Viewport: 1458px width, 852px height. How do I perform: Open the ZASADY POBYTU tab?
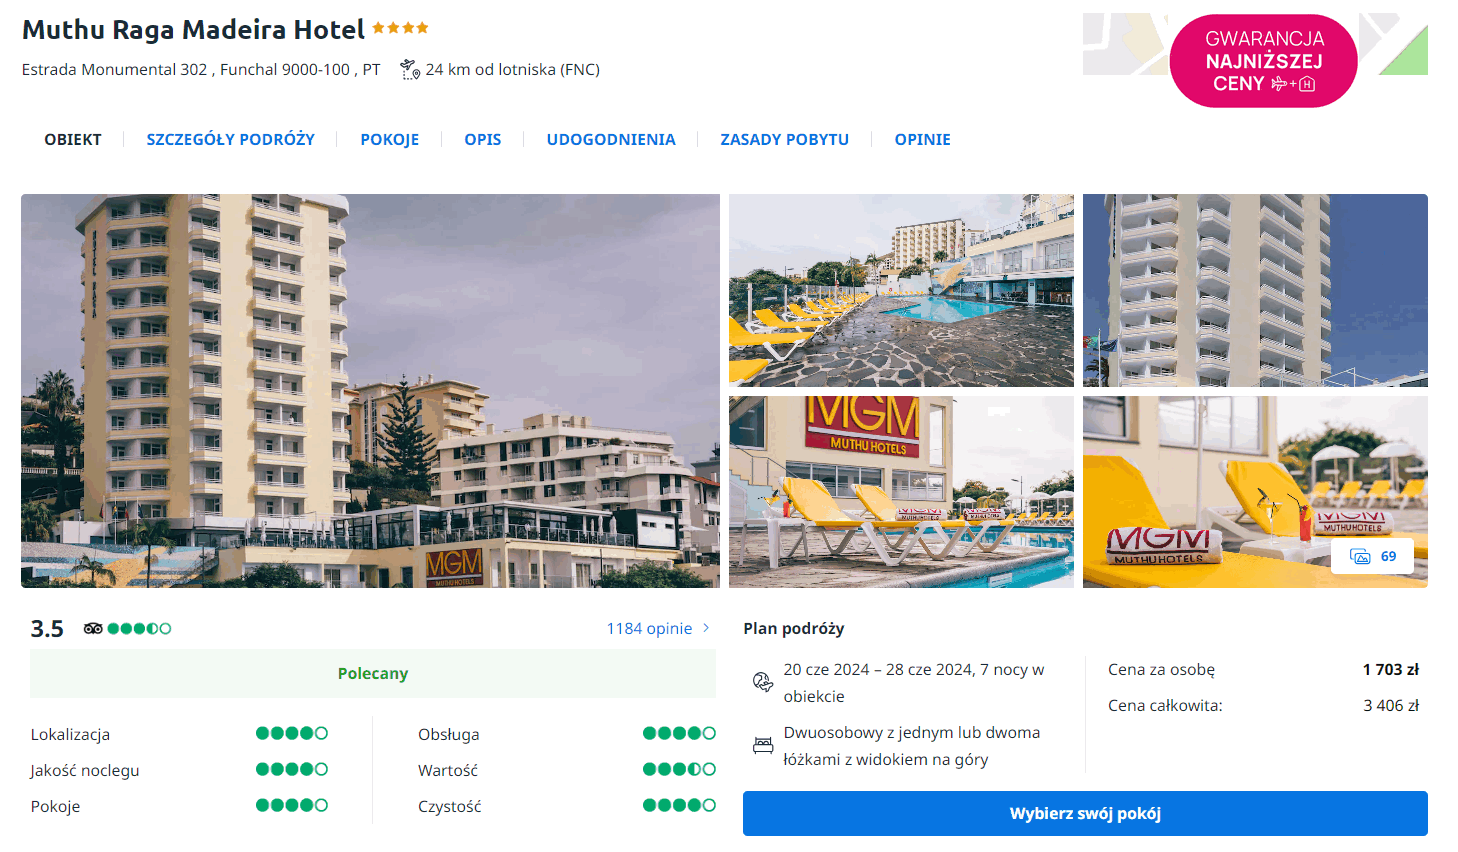(x=785, y=139)
